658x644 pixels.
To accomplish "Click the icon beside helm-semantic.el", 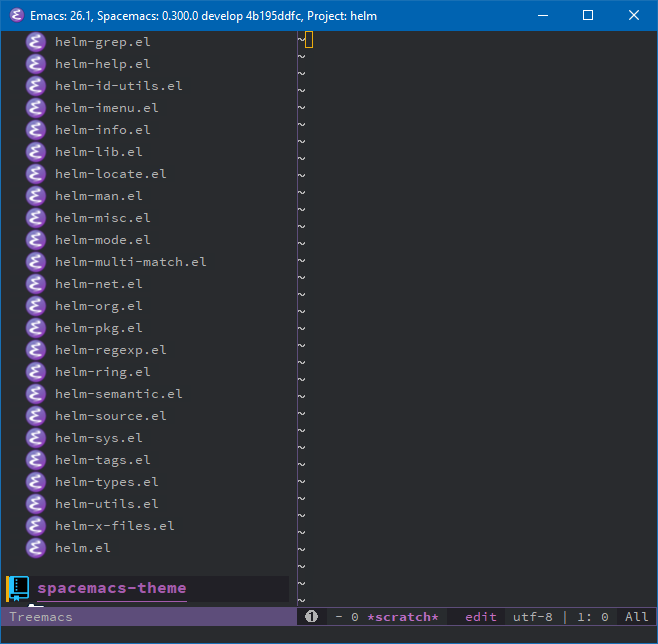I will [x=36, y=394].
